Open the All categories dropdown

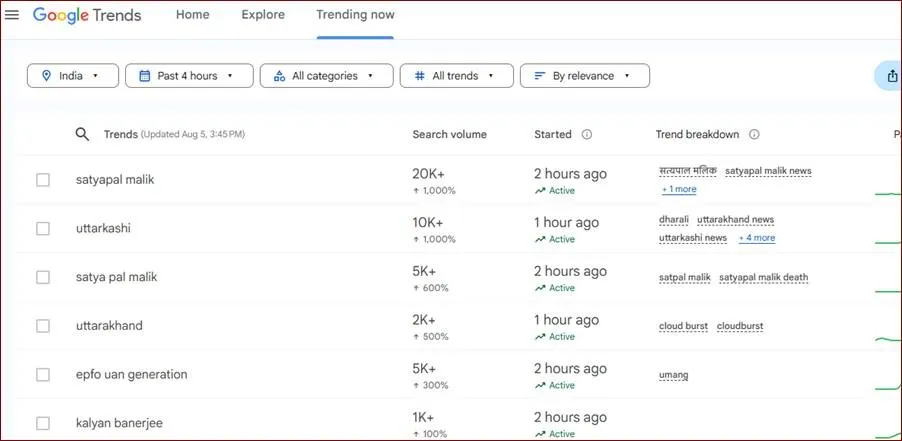pos(325,76)
